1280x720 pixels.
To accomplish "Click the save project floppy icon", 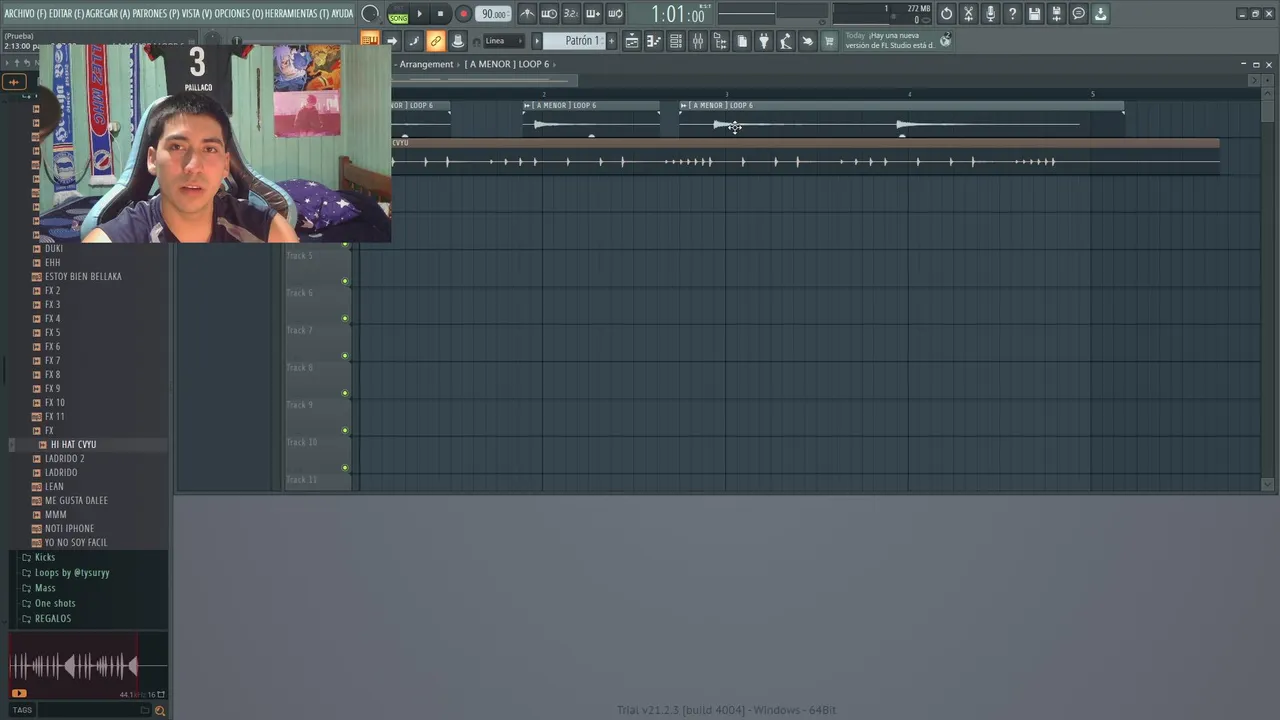I will [x=1034, y=14].
